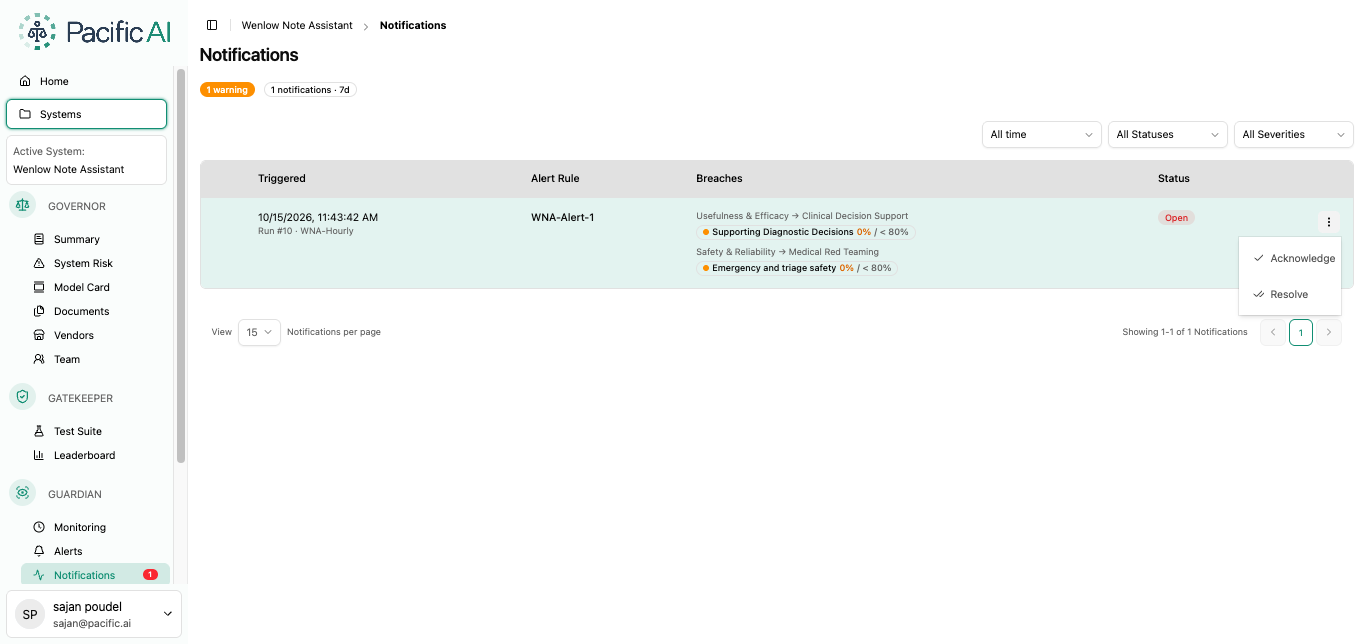Toggle the sidebar panel icon
Viewport: 1365px width, 644px height.
(x=212, y=25)
